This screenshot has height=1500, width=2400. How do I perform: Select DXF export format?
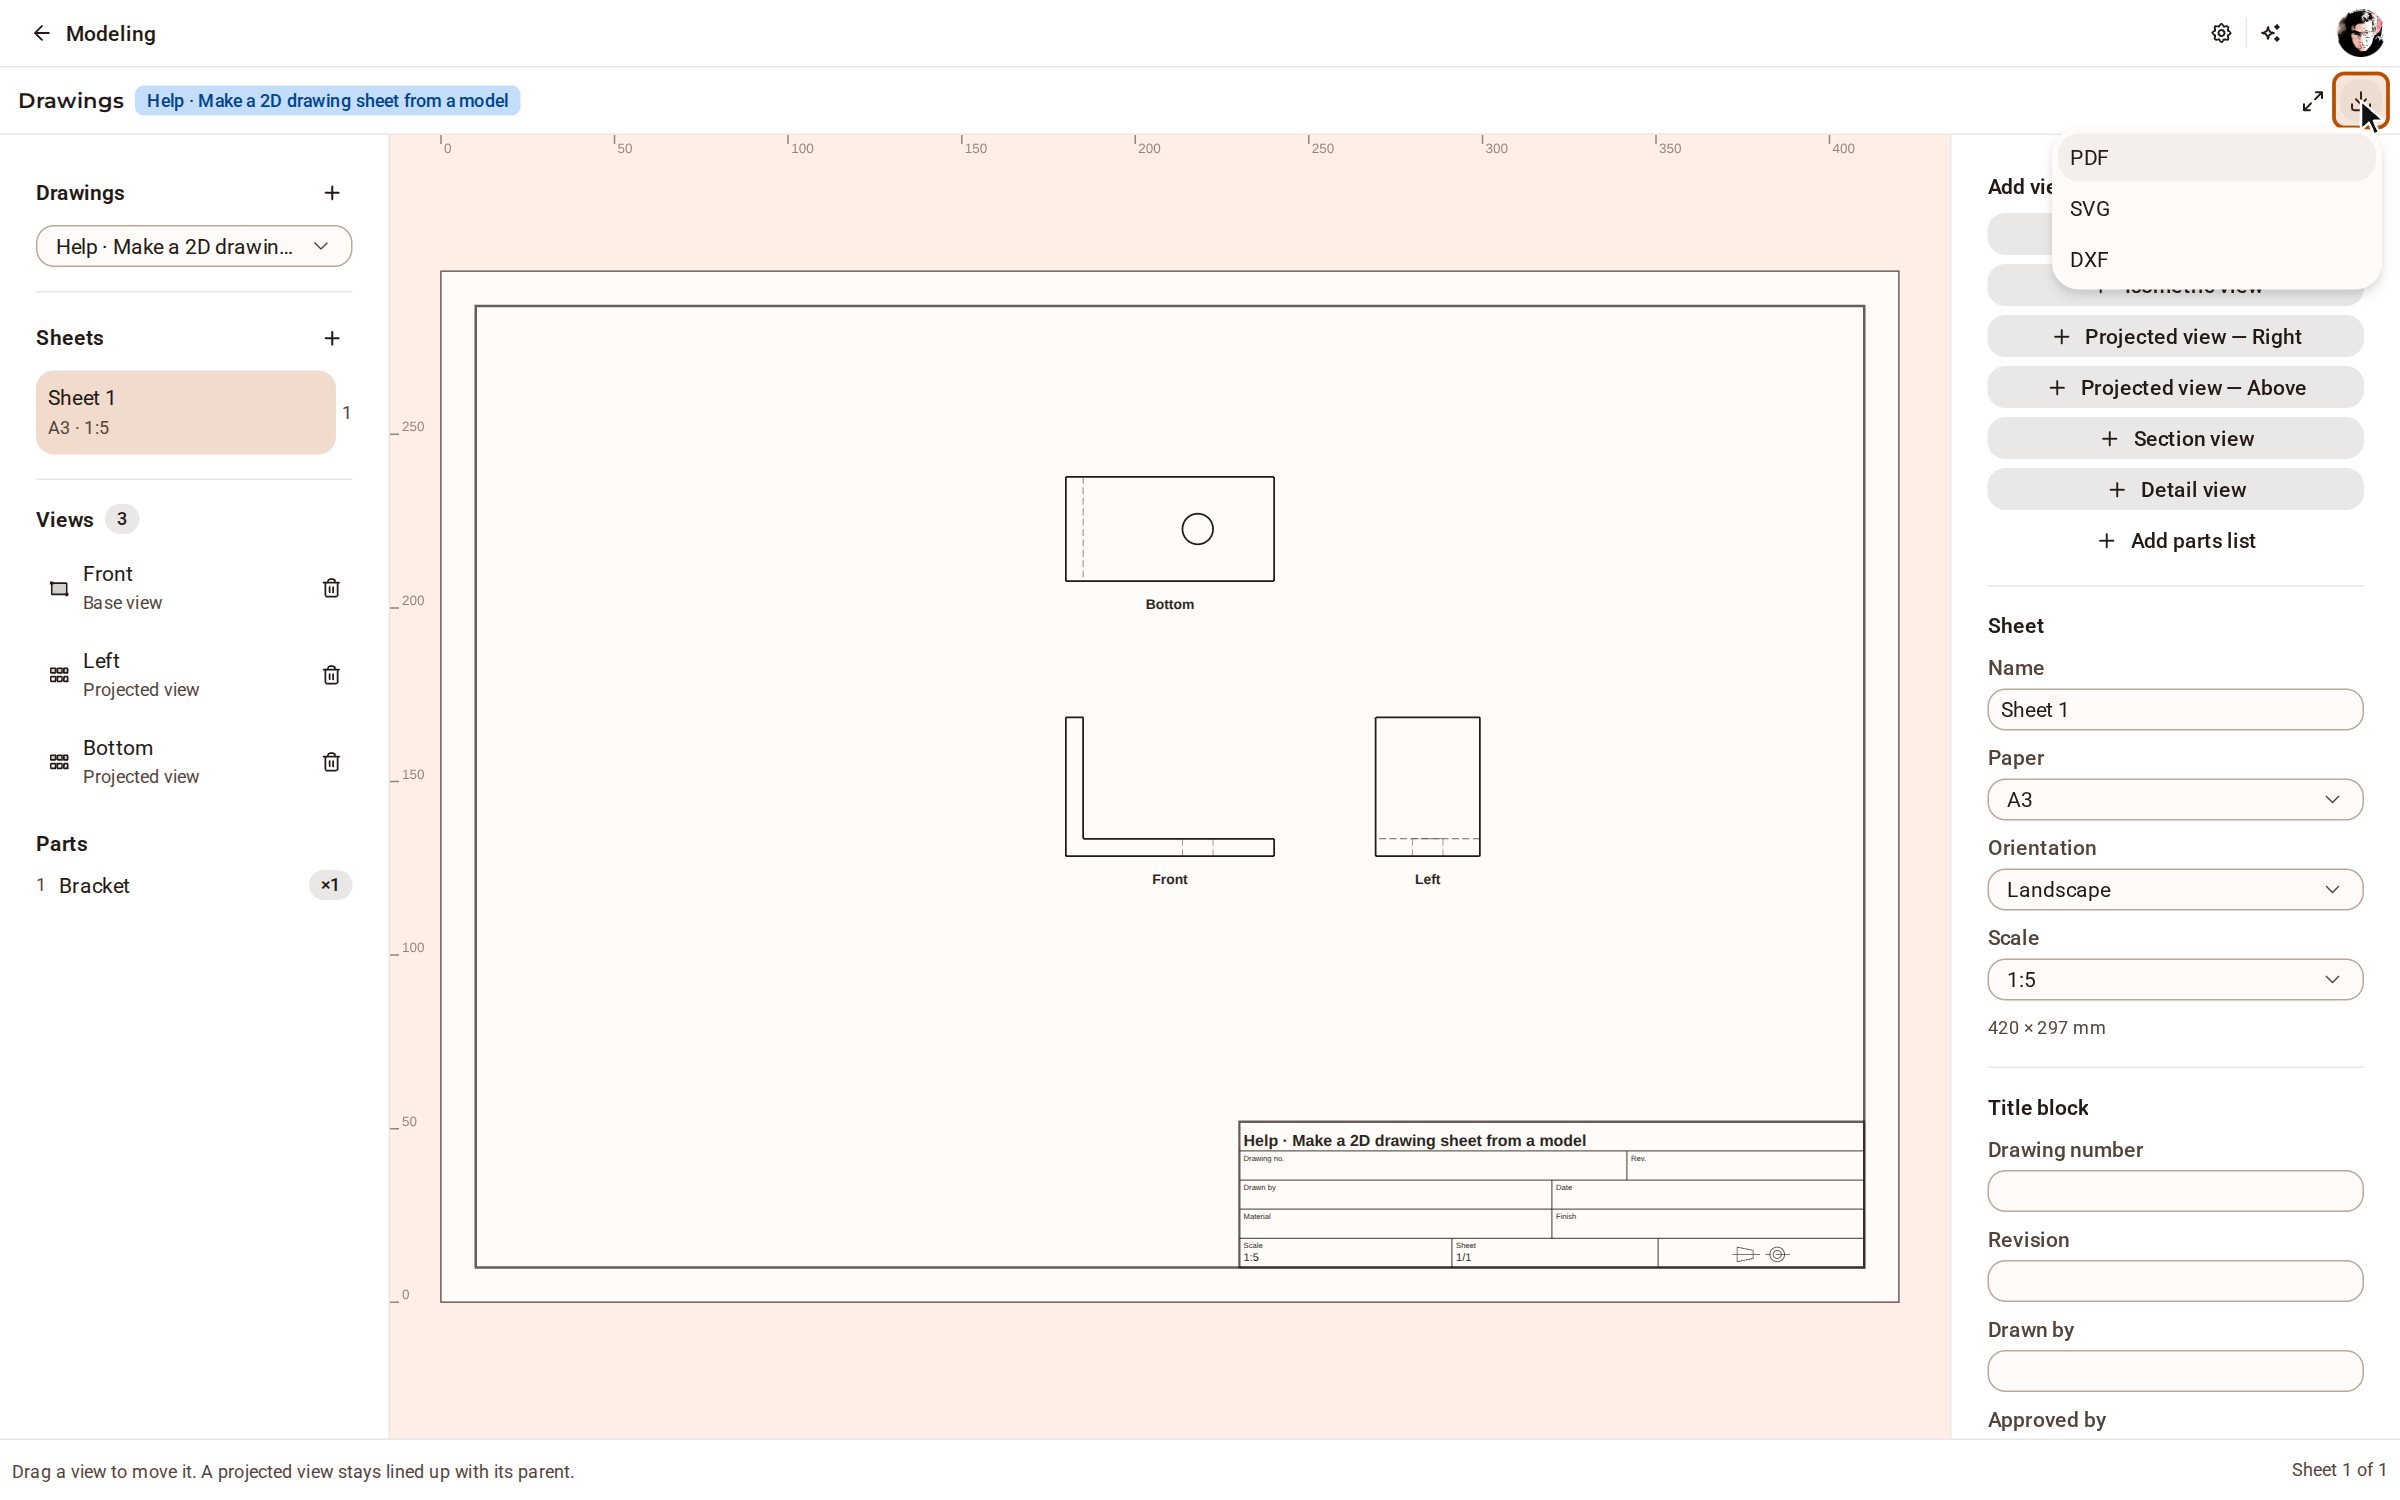(x=2216, y=260)
